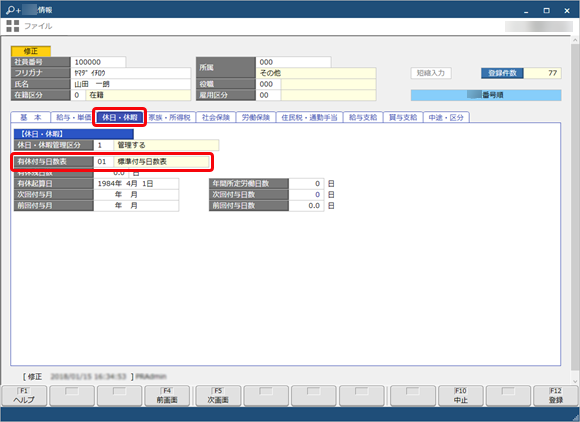
Task: Open the 住民税・通勤手当 tab
Action: (x=310, y=117)
